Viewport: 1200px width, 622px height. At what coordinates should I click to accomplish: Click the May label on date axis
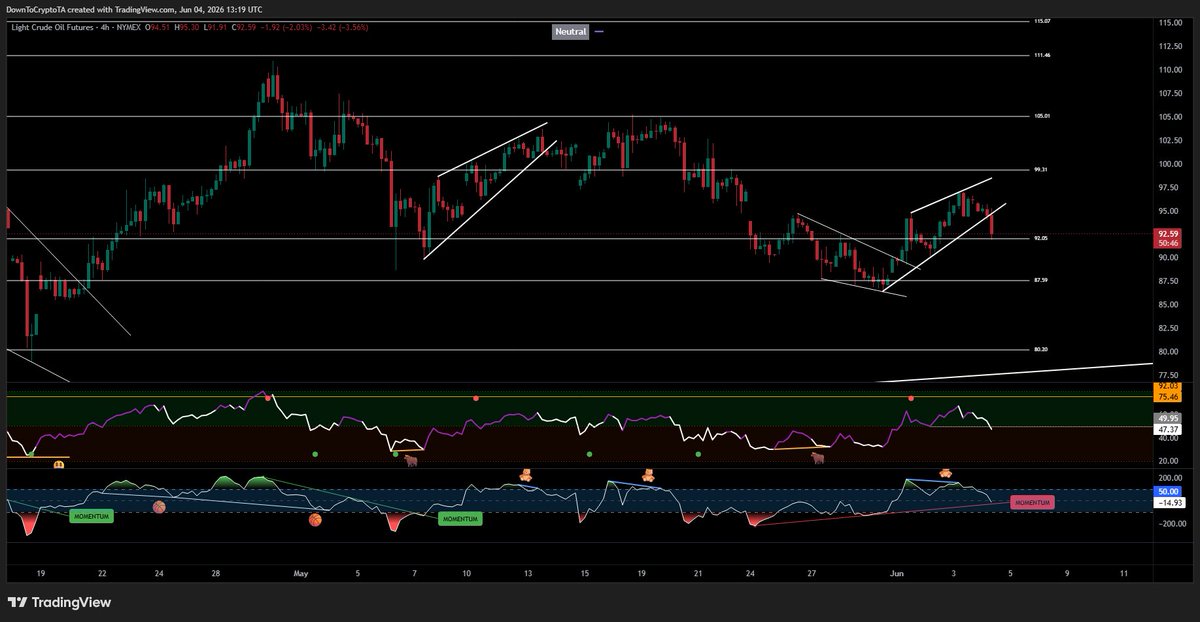tap(301, 574)
